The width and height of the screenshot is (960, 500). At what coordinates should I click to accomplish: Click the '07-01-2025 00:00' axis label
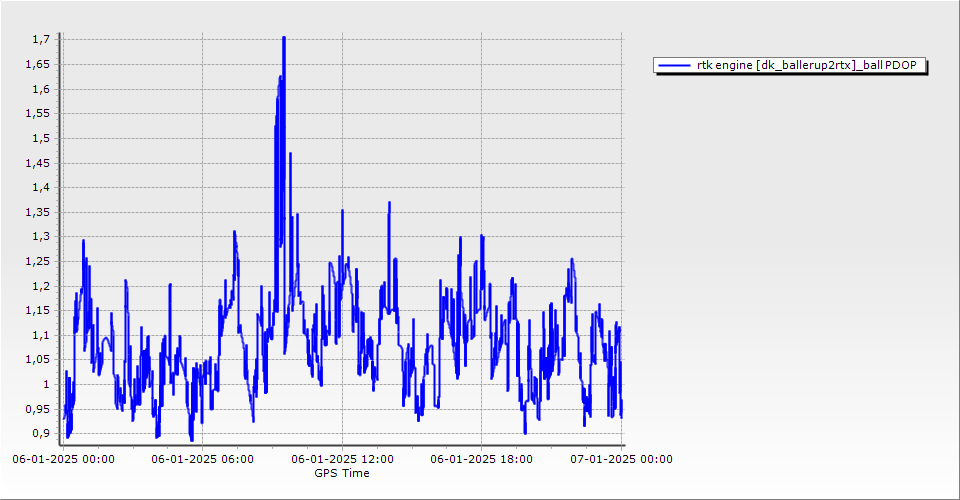(621, 459)
